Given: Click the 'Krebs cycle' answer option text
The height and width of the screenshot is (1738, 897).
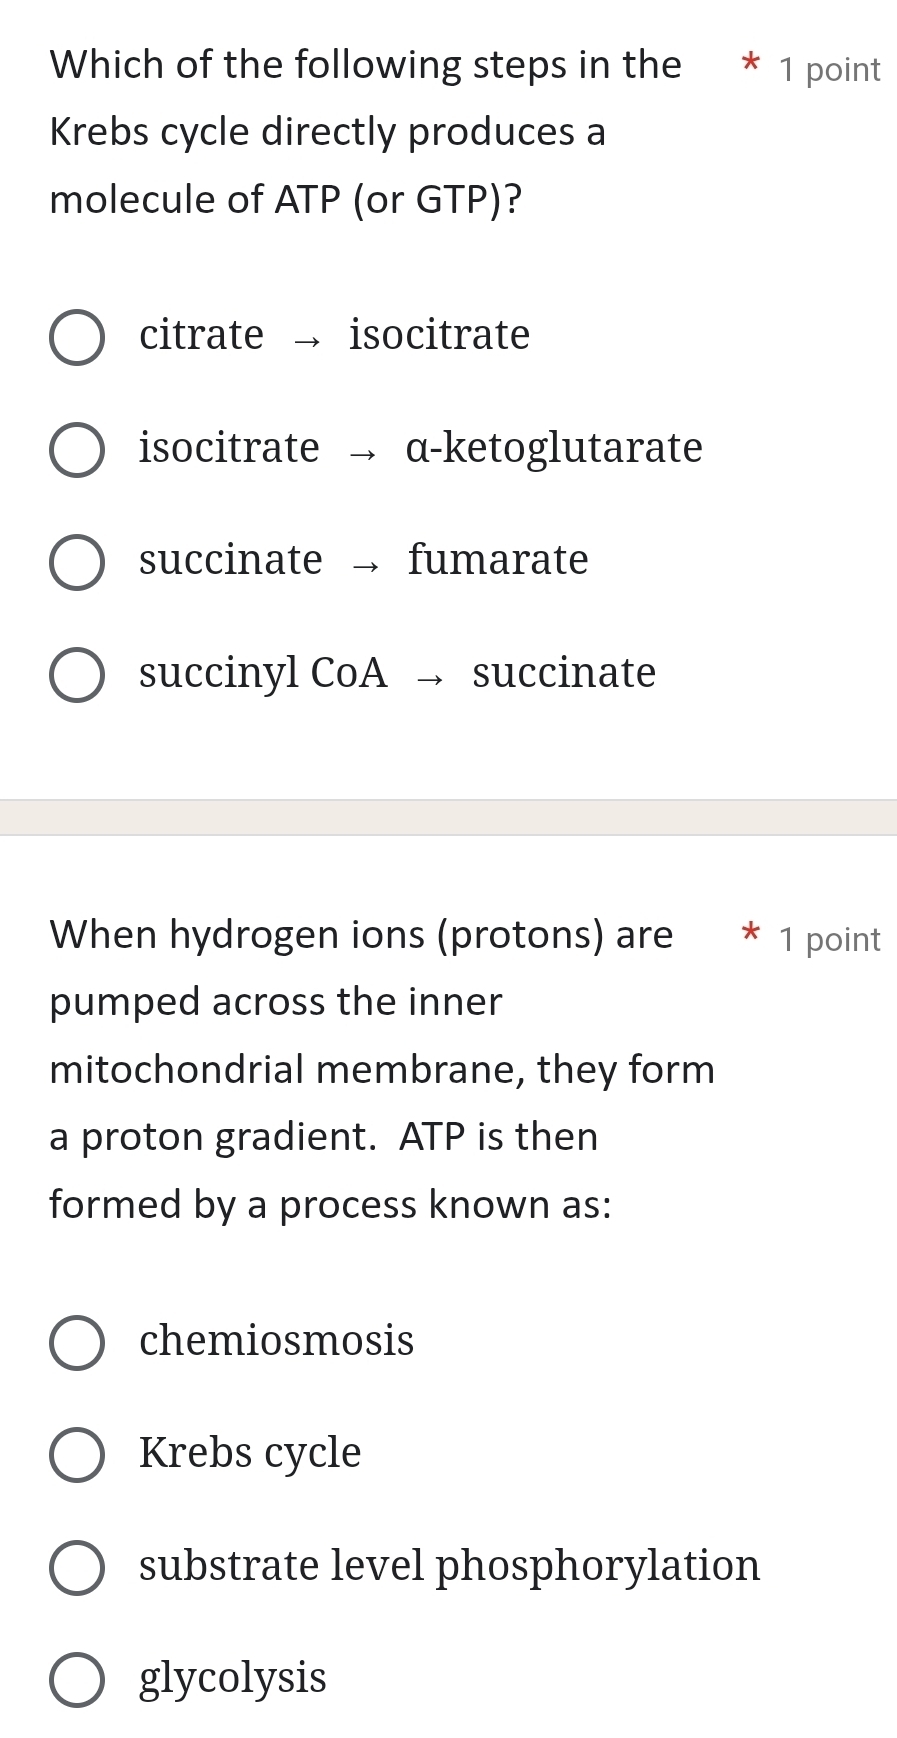Looking at the screenshot, I should 250,1453.
